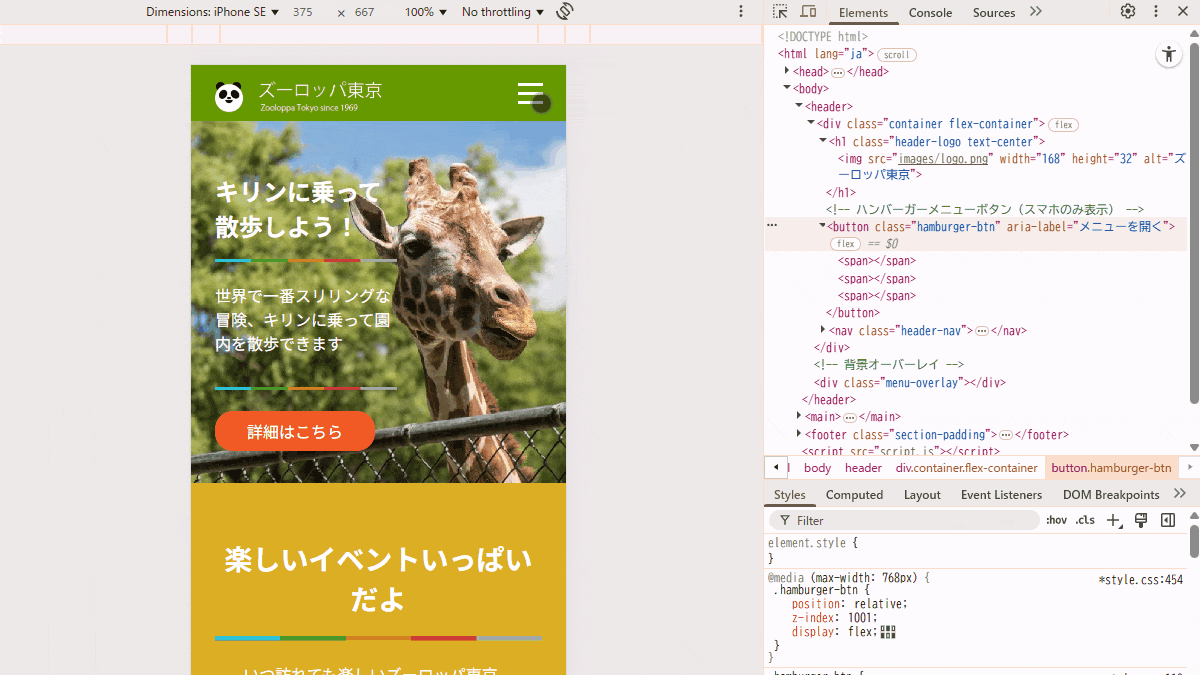Viewport: 1200px width, 675px height.
Task: Collapse the body element node
Action: click(x=787, y=88)
